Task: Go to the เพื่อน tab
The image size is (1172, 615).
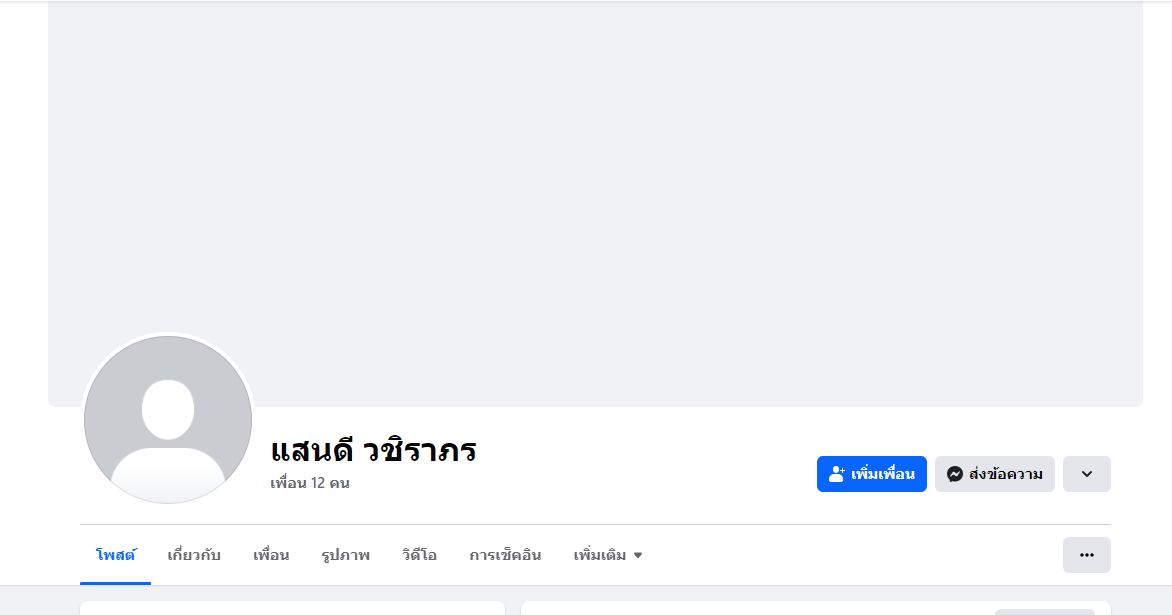Action: 271,555
